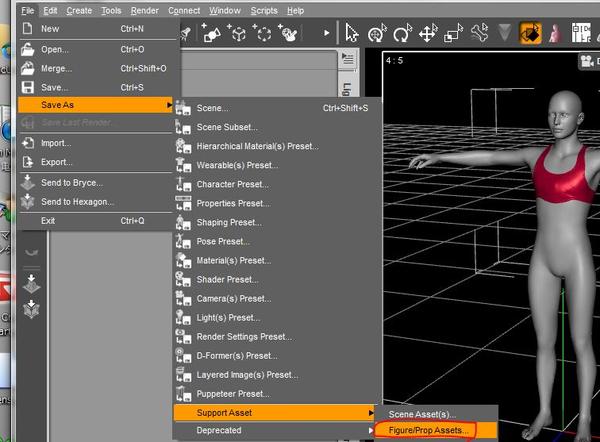The width and height of the screenshot is (600, 442).
Task: Select Light(s) Preset...
Action: 276,318
